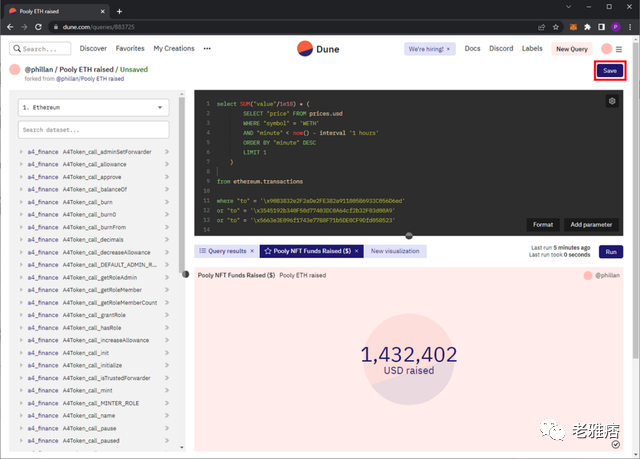Screen dimensions: 640x459
Task: Close Pooly NFT Funds Raised visualization tab
Action: 357,251
